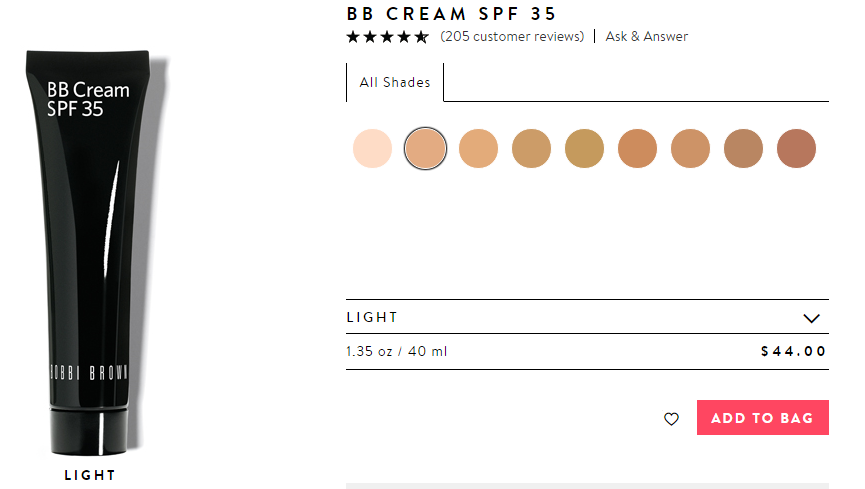Viewport: 865px width, 489px height.
Task: Select the fifth, olive-toned shade swatch
Action: click(x=584, y=149)
